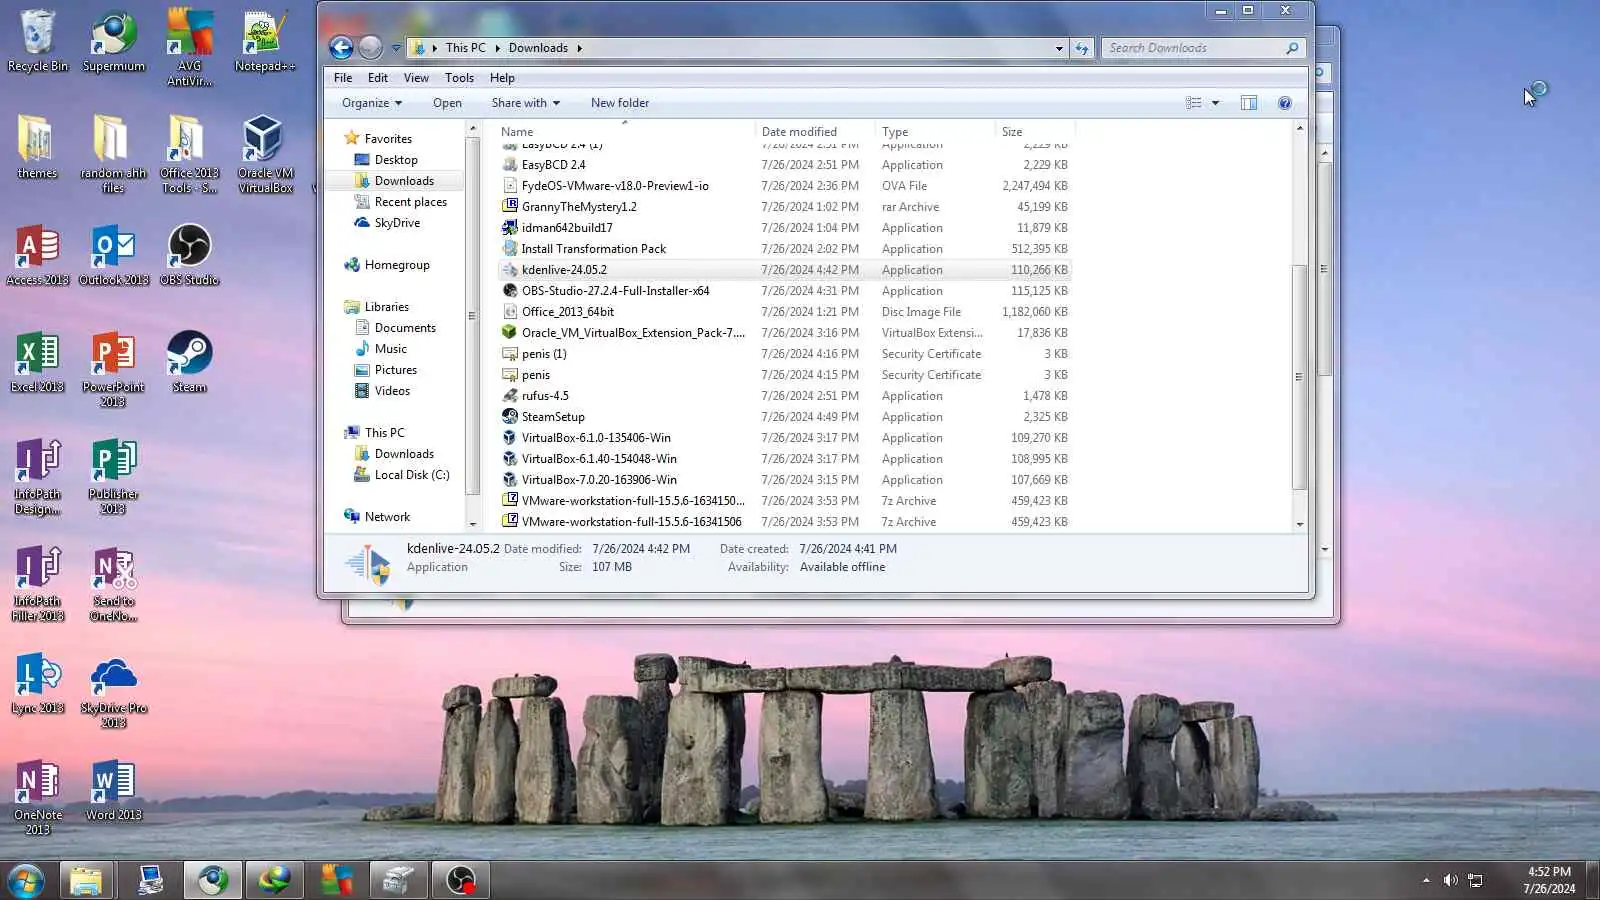Select the OneNote 2013 desktop shortcut
Viewport: 1600px width, 900px height.
click(38, 798)
